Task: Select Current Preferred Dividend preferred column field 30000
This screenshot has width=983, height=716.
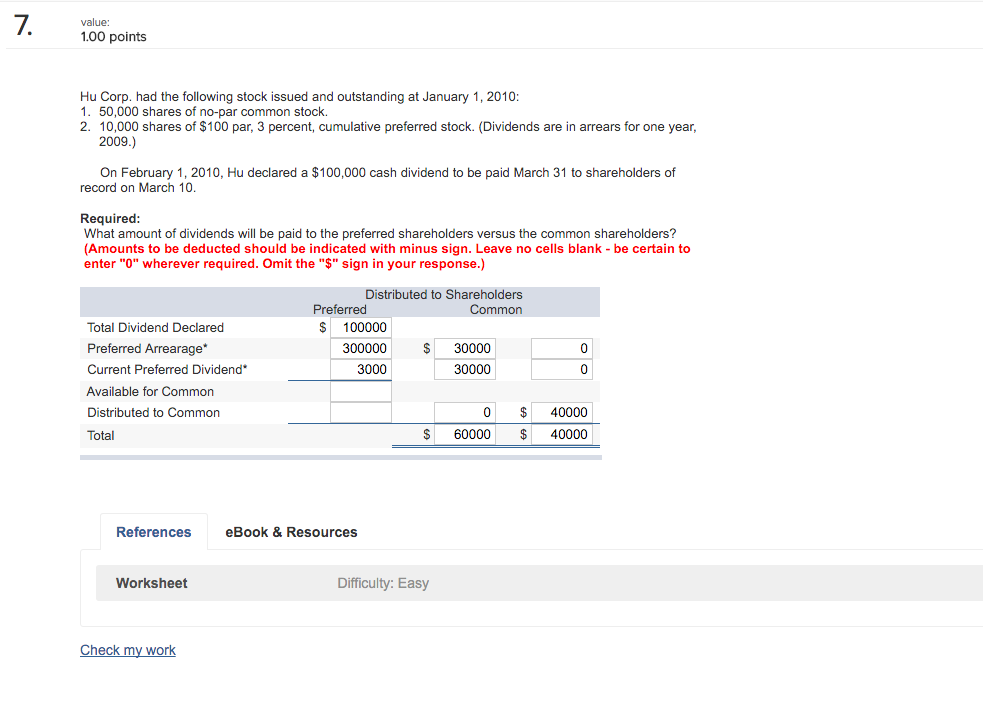Action: 465,369
